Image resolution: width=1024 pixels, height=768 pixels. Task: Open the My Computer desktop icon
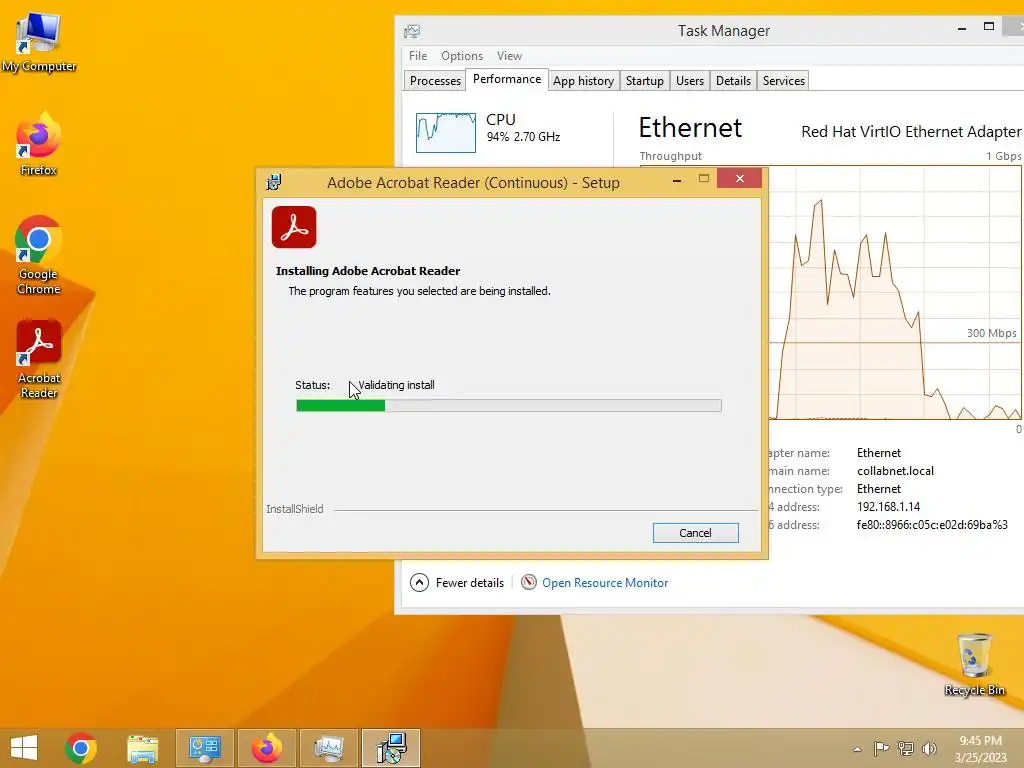tap(38, 41)
